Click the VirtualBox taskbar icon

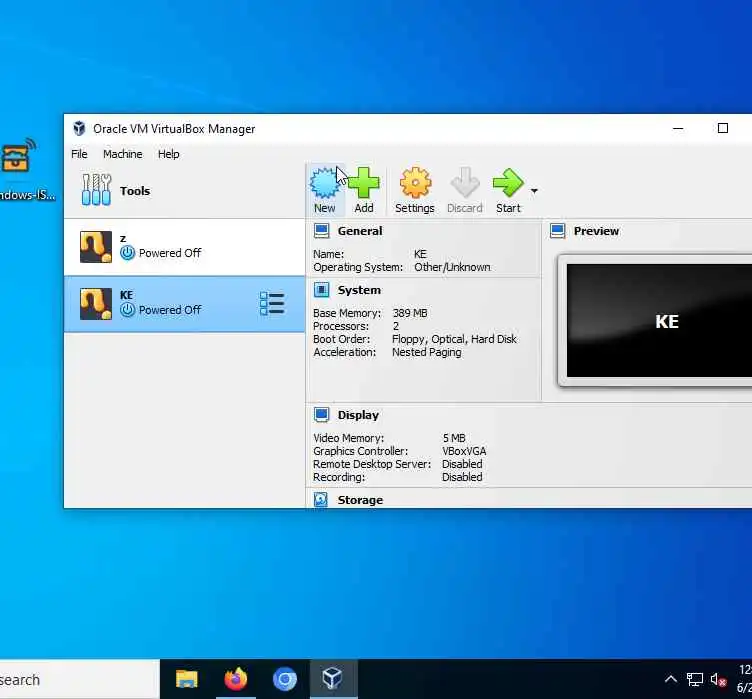point(332,679)
